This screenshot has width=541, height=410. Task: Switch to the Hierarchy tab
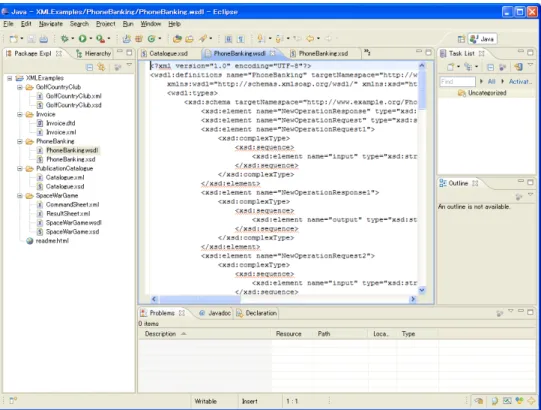[94, 53]
